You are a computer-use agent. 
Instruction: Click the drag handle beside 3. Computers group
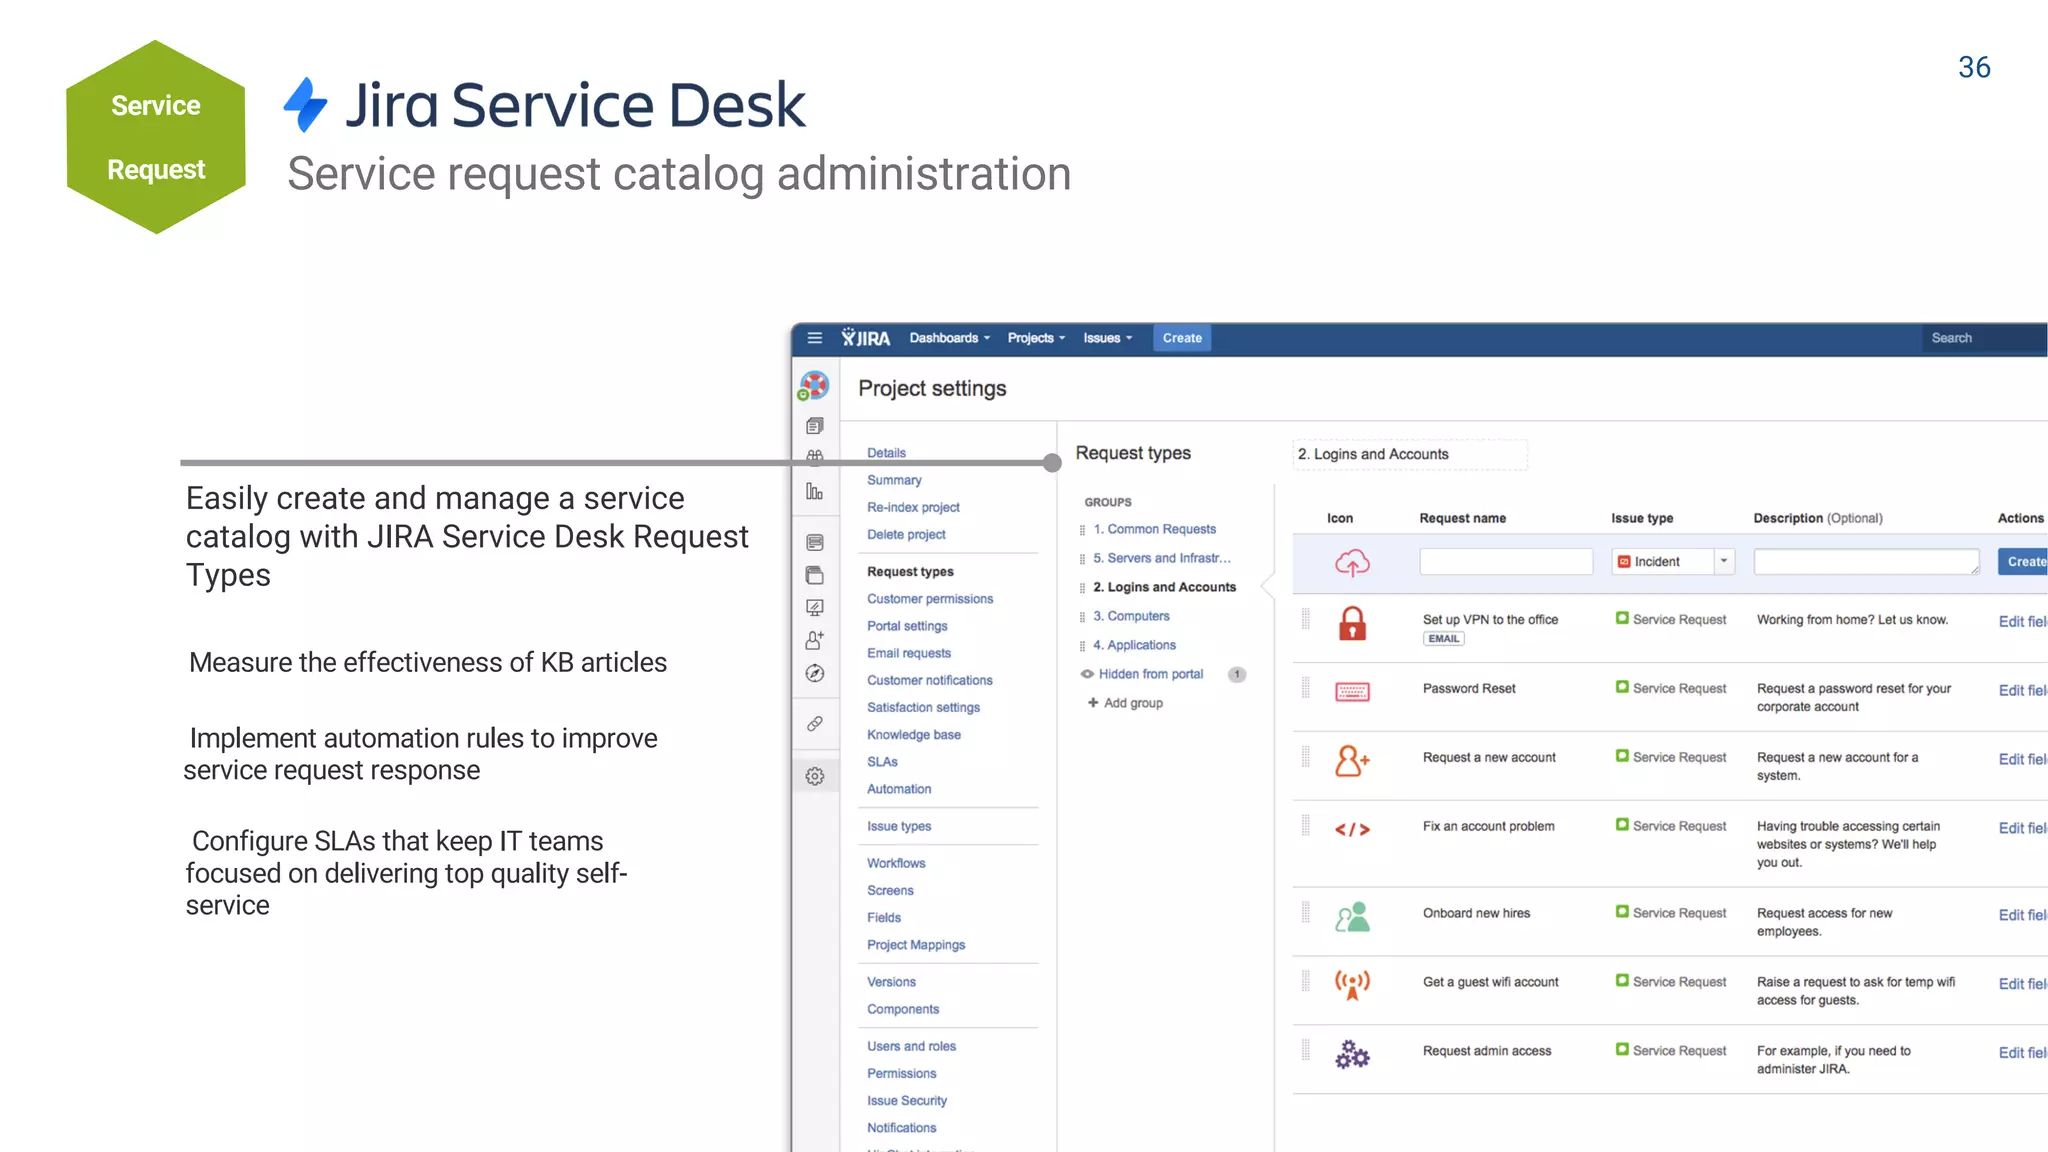tap(1082, 617)
